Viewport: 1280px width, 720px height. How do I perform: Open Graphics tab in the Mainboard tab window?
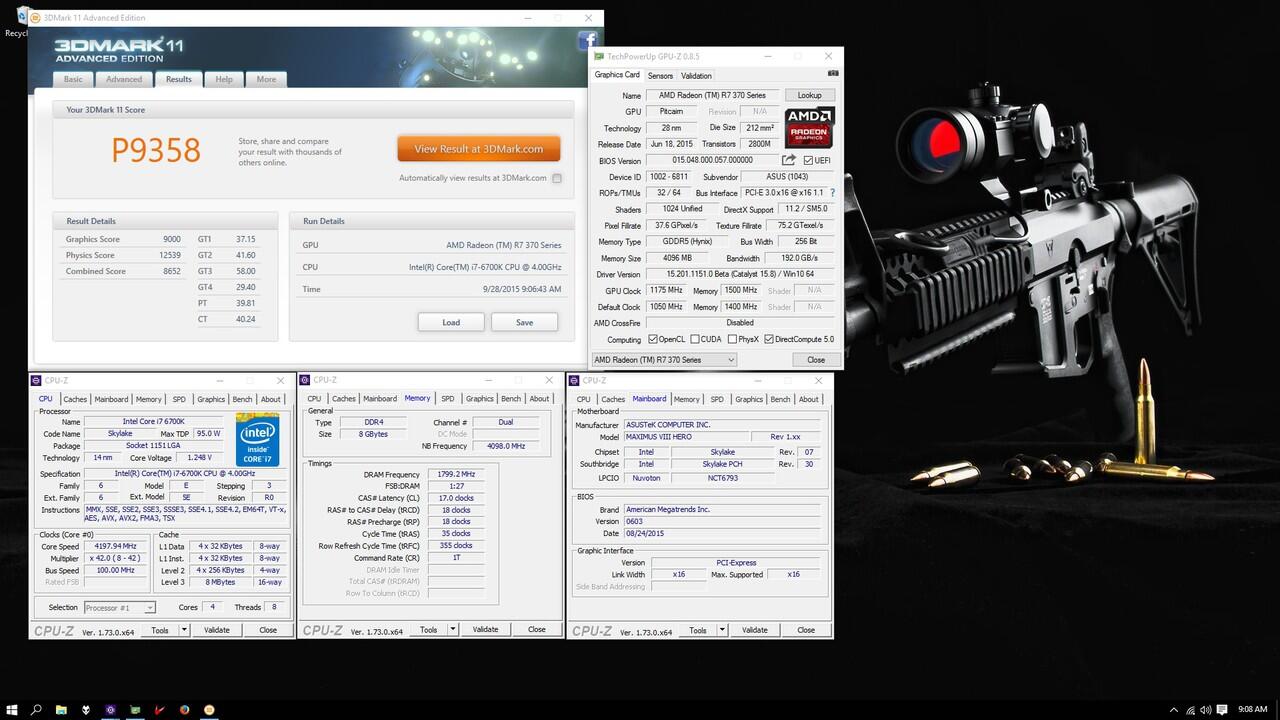click(749, 399)
